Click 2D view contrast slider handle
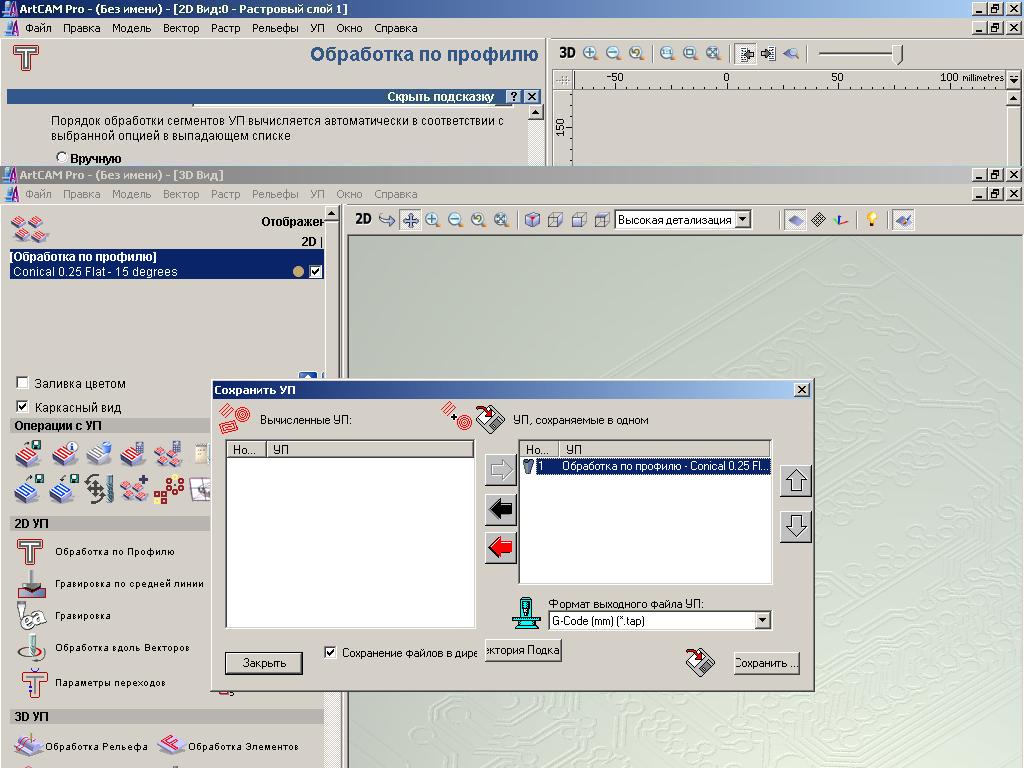 click(898, 54)
